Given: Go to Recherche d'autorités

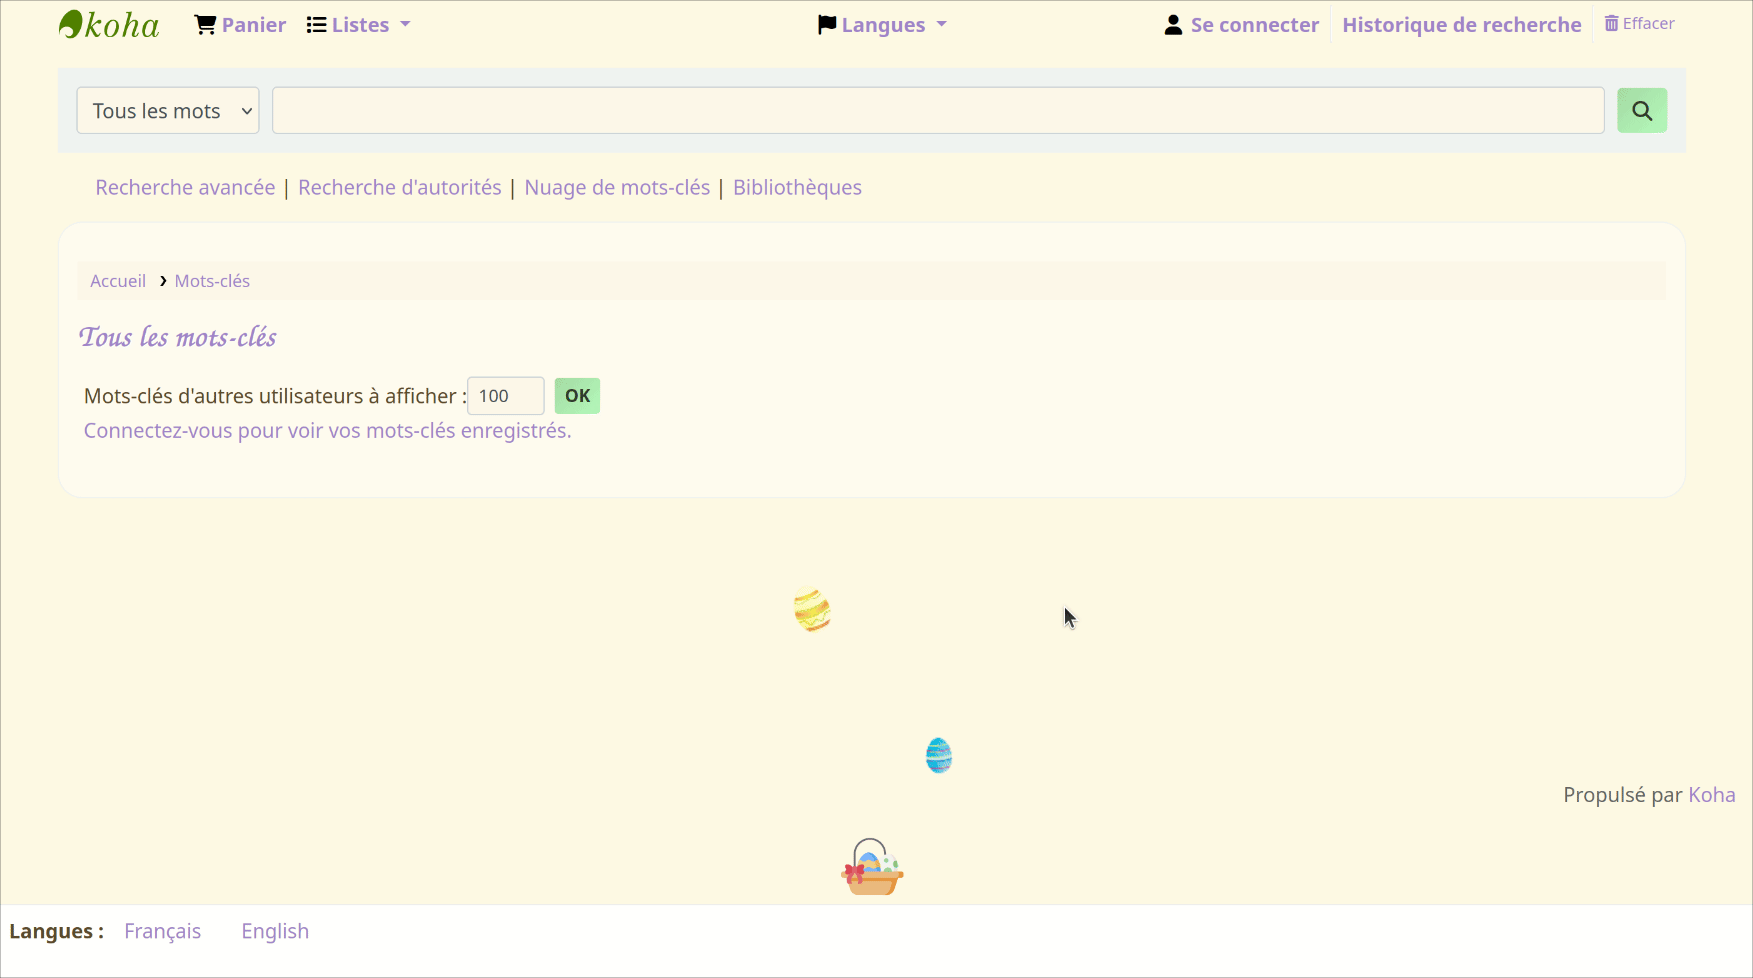Looking at the screenshot, I should pyautogui.click(x=399, y=188).
